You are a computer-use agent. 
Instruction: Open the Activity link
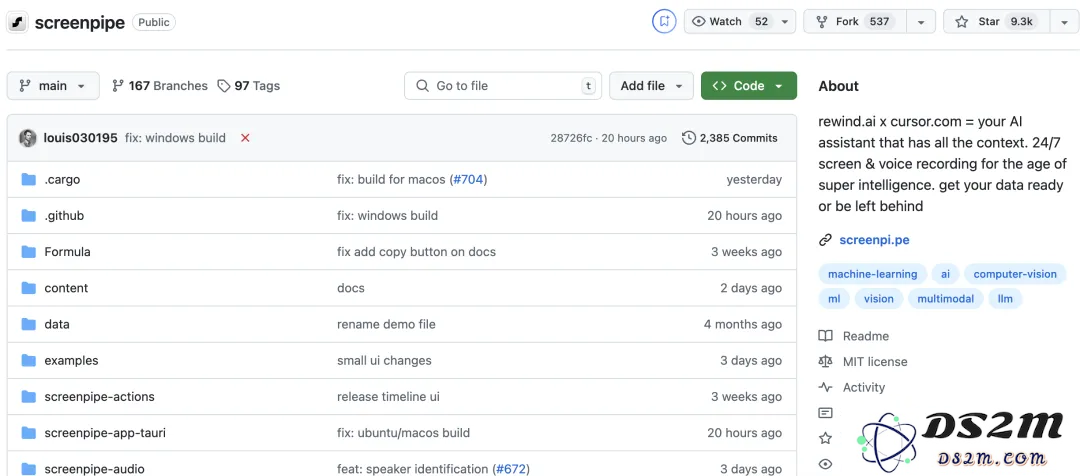864,387
